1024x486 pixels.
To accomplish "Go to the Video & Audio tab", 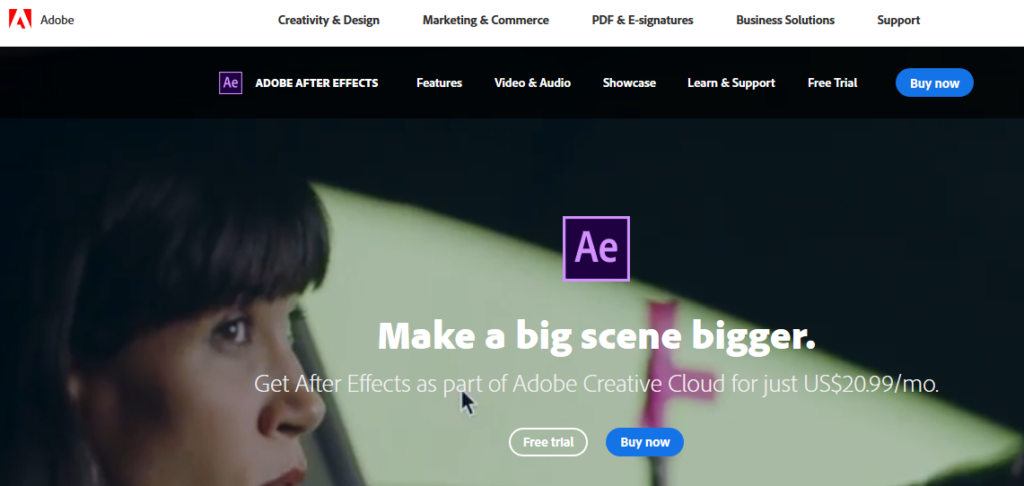I will click(x=532, y=83).
